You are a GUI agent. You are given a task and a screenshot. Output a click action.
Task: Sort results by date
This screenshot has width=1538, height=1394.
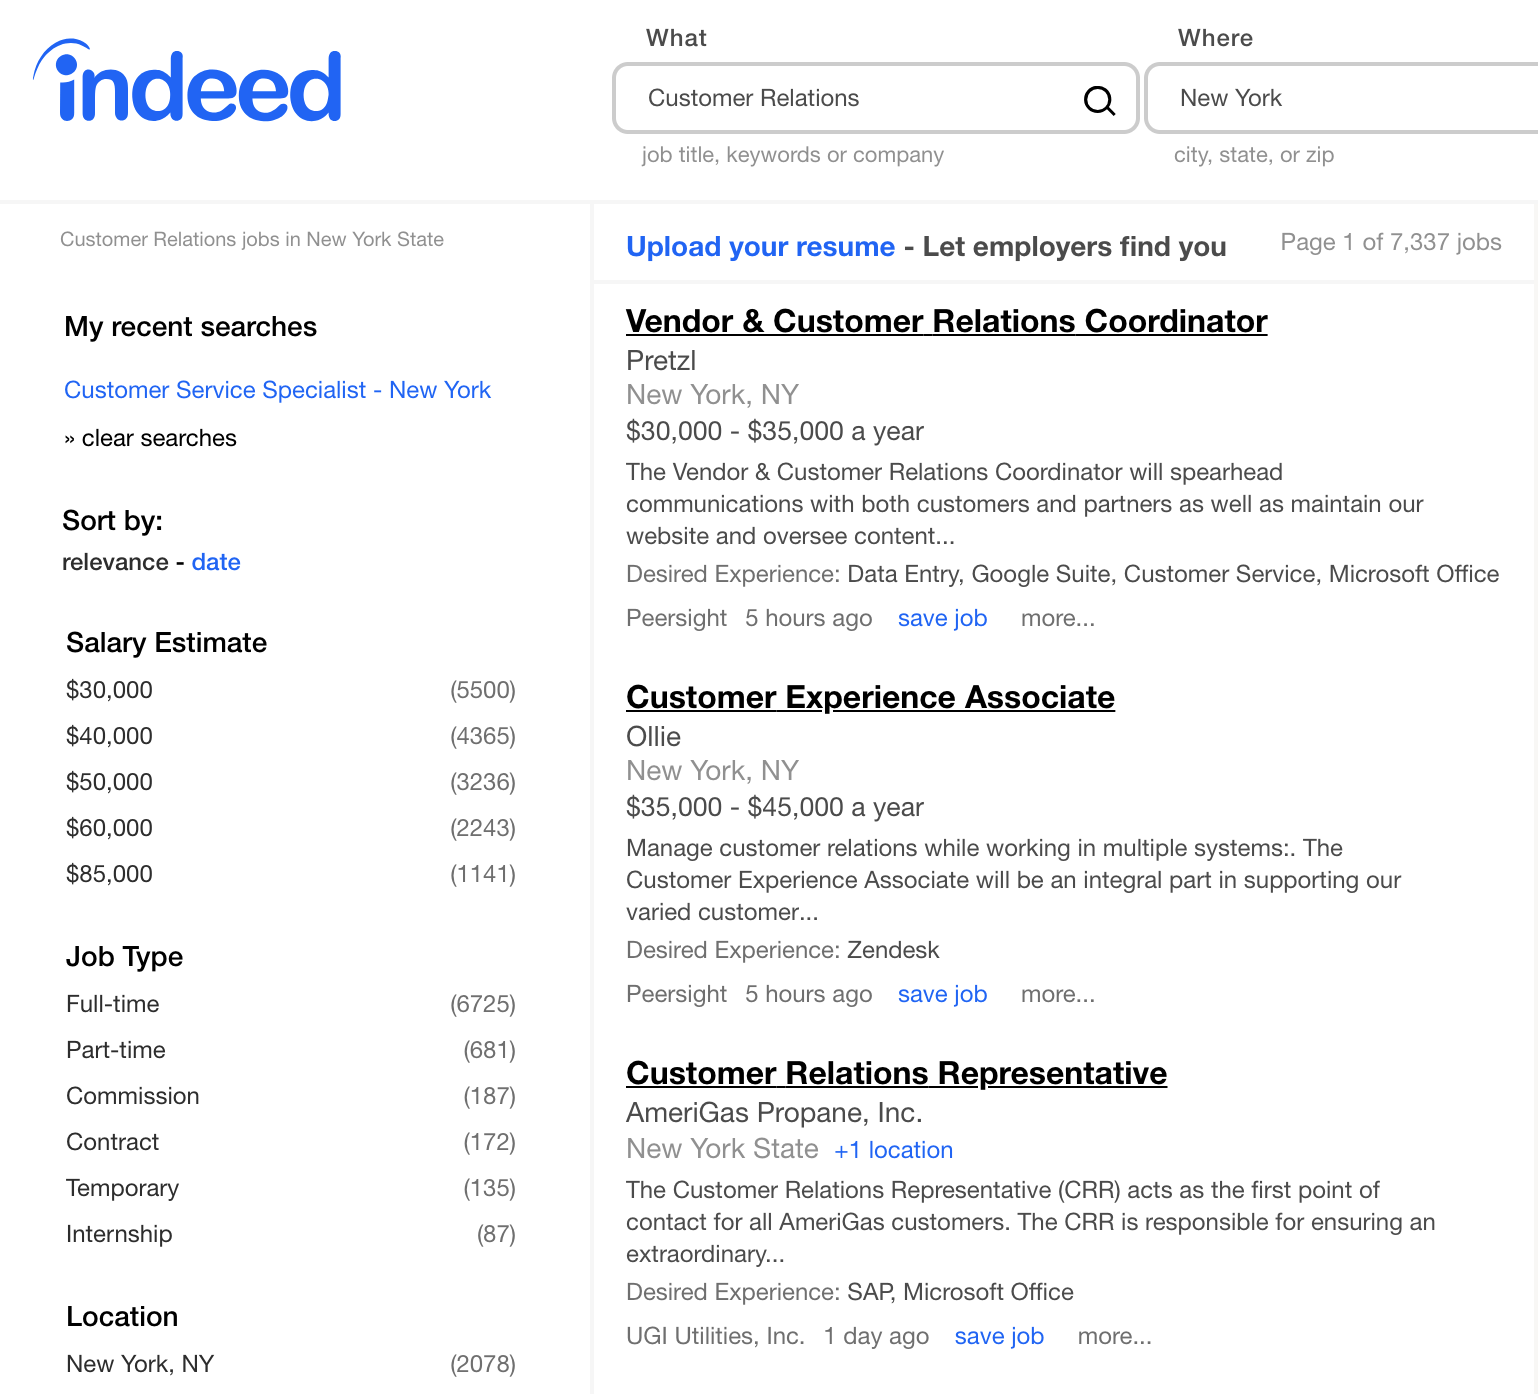216,563
